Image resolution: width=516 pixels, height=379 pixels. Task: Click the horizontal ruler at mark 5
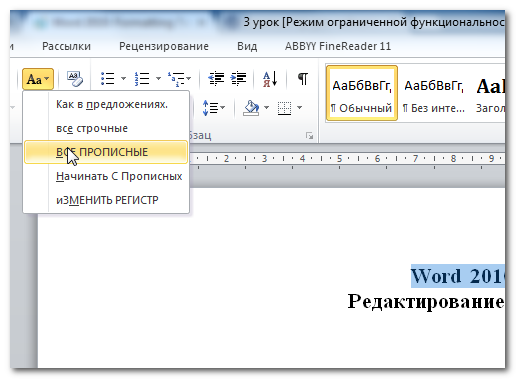[x=339, y=159]
